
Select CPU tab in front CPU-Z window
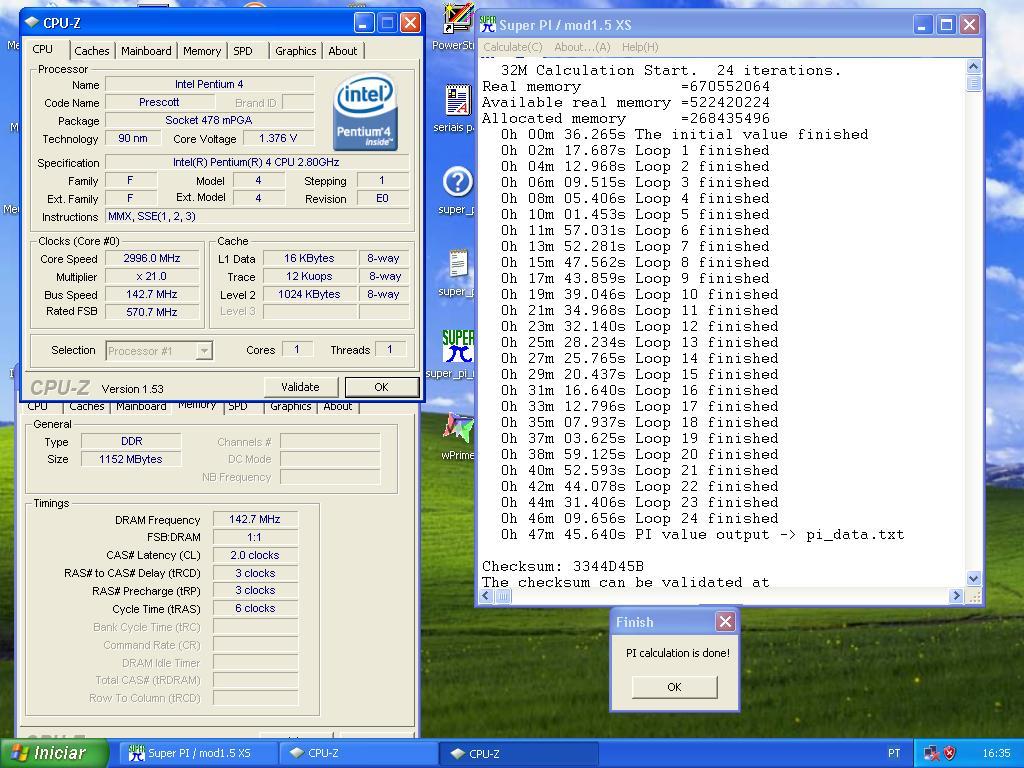(42, 50)
